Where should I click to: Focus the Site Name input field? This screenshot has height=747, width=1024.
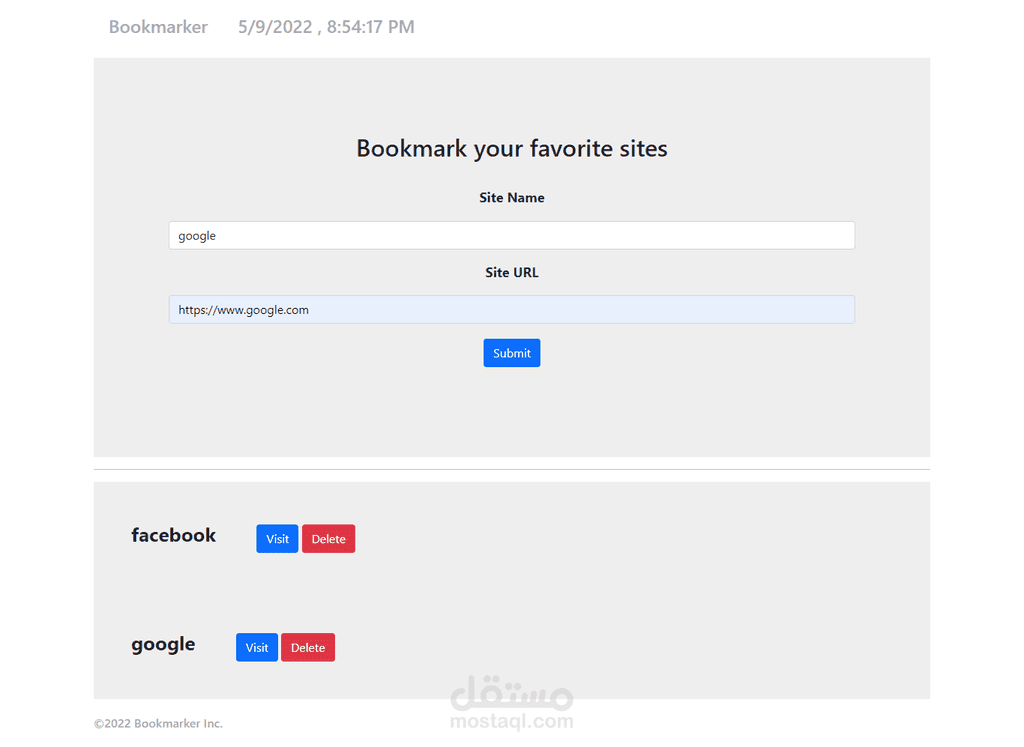511,236
